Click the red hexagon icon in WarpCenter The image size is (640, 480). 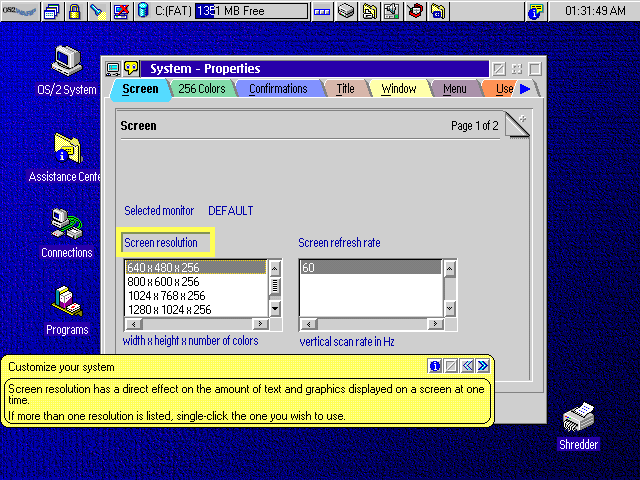point(415,11)
